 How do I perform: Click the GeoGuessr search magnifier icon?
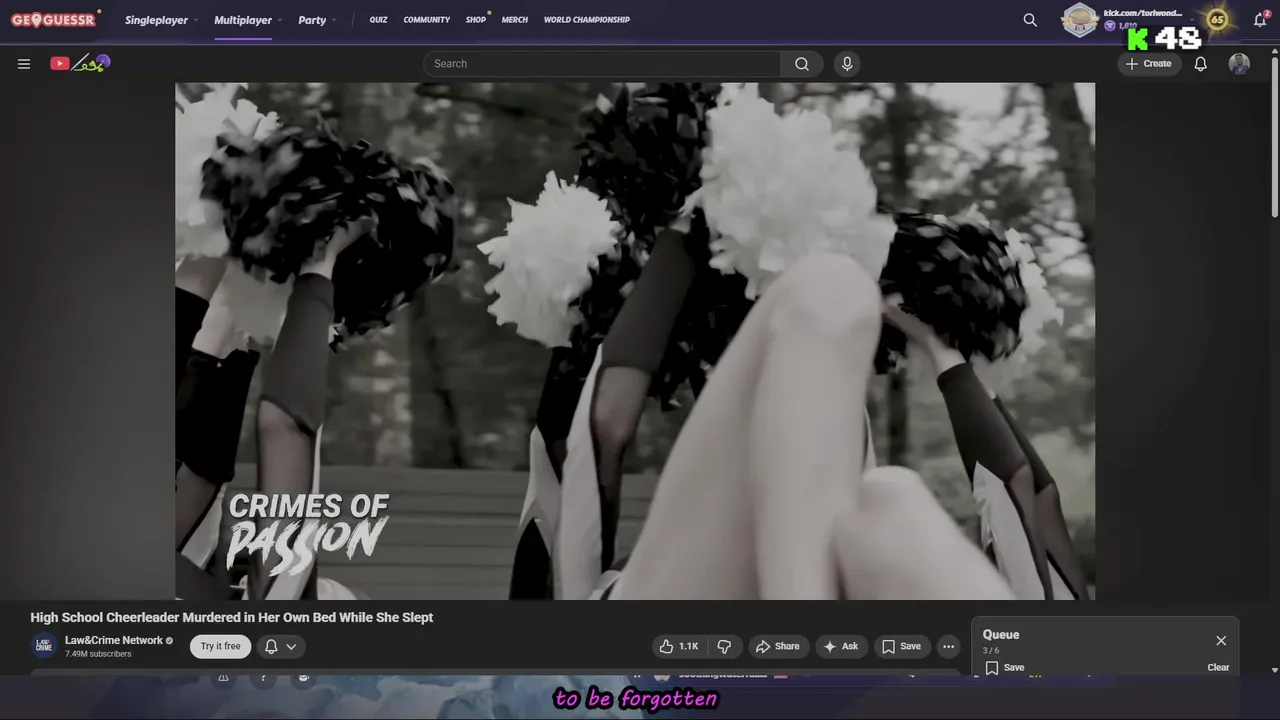click(x=1030, y=20)
